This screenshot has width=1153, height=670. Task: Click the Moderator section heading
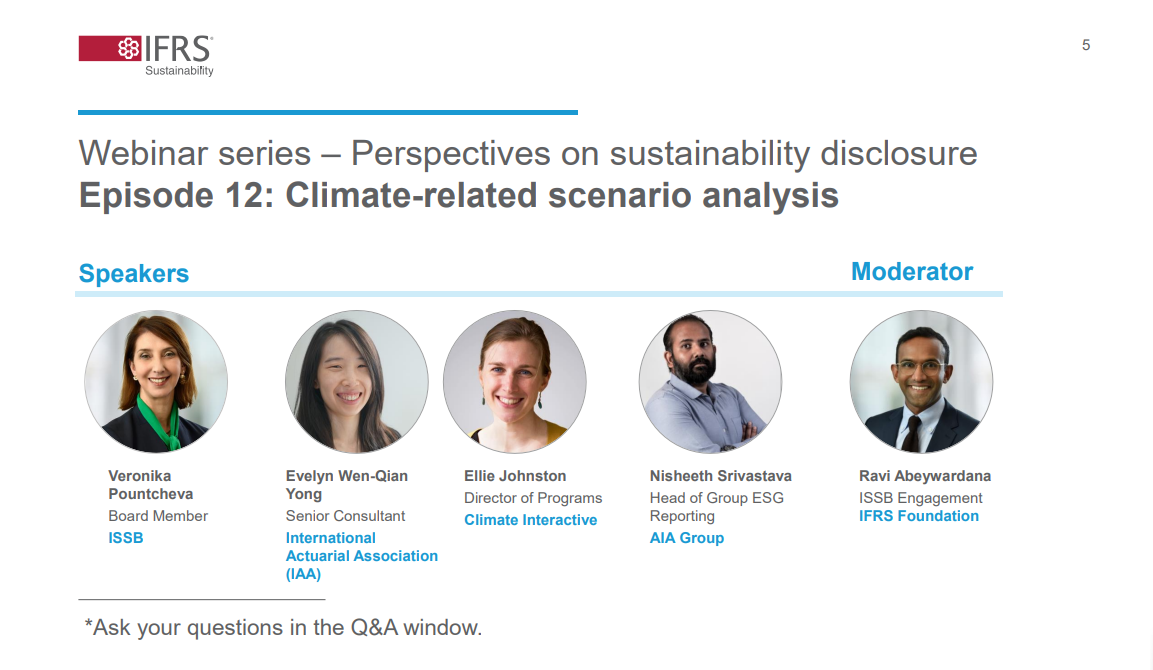coord(912,271)
